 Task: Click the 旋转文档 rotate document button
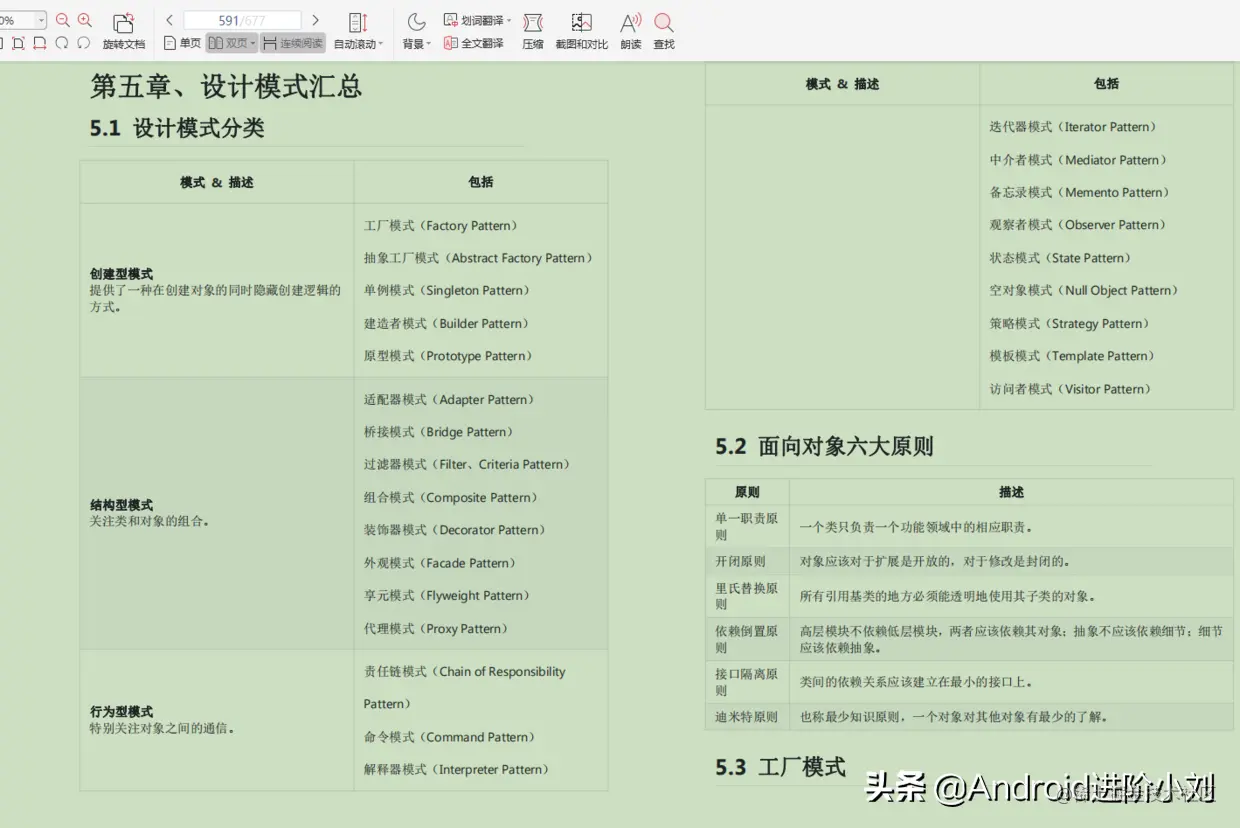click(x=123, y=31)
